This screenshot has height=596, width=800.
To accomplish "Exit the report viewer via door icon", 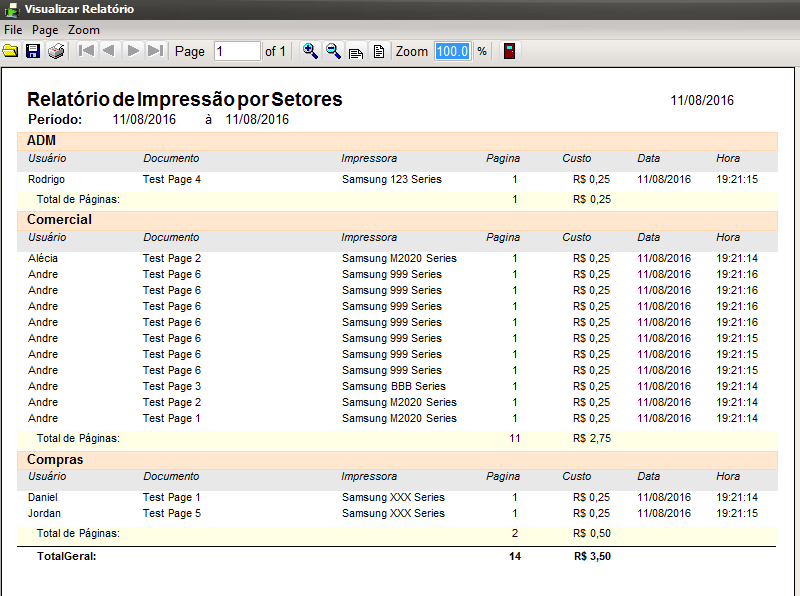I will pos(510,51).
